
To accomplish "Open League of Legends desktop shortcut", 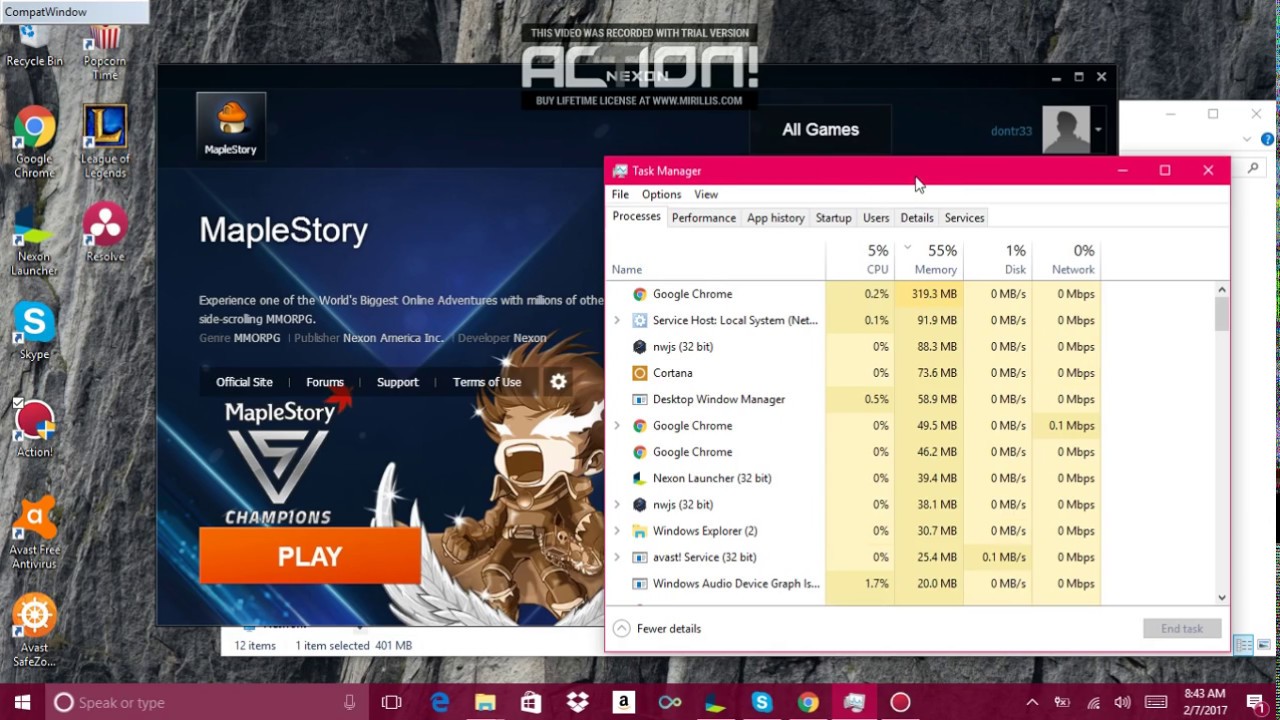I will coord(105,141).
